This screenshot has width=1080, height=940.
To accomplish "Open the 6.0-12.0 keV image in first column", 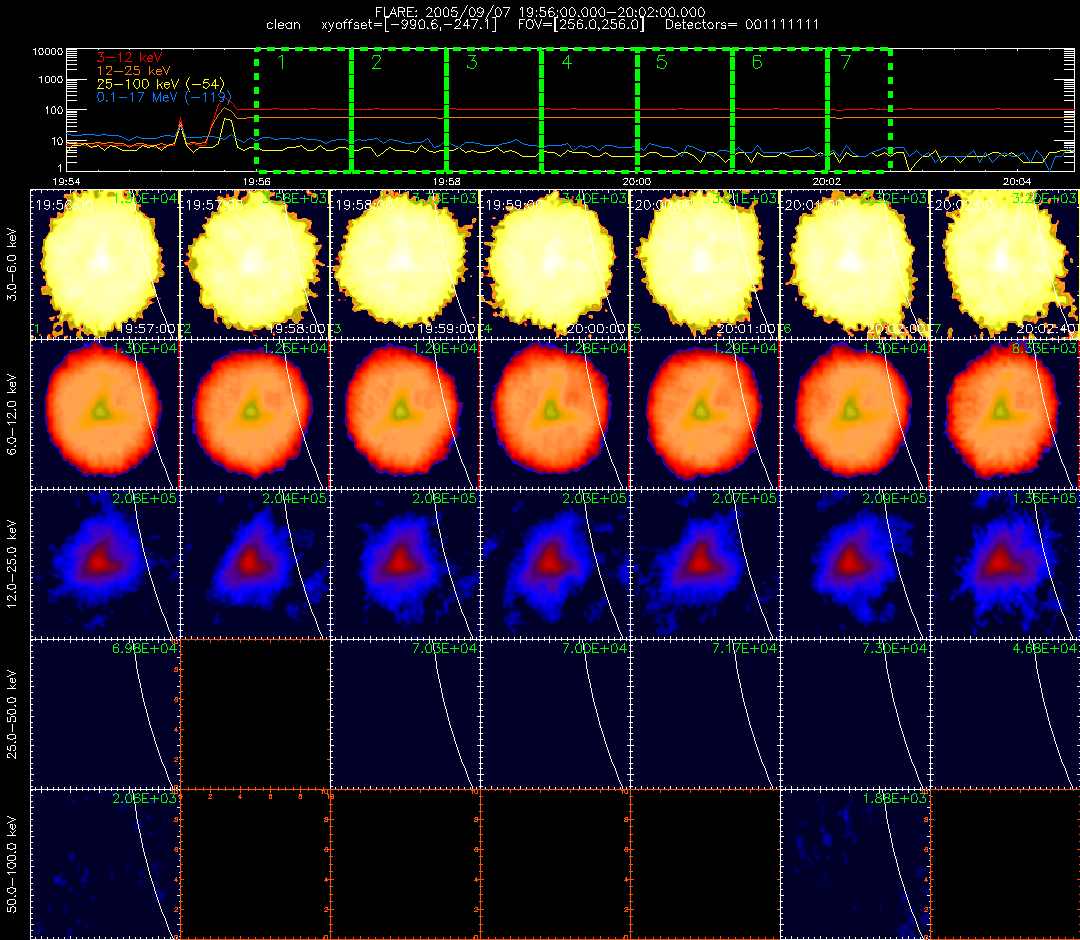I will click(105, 415).
